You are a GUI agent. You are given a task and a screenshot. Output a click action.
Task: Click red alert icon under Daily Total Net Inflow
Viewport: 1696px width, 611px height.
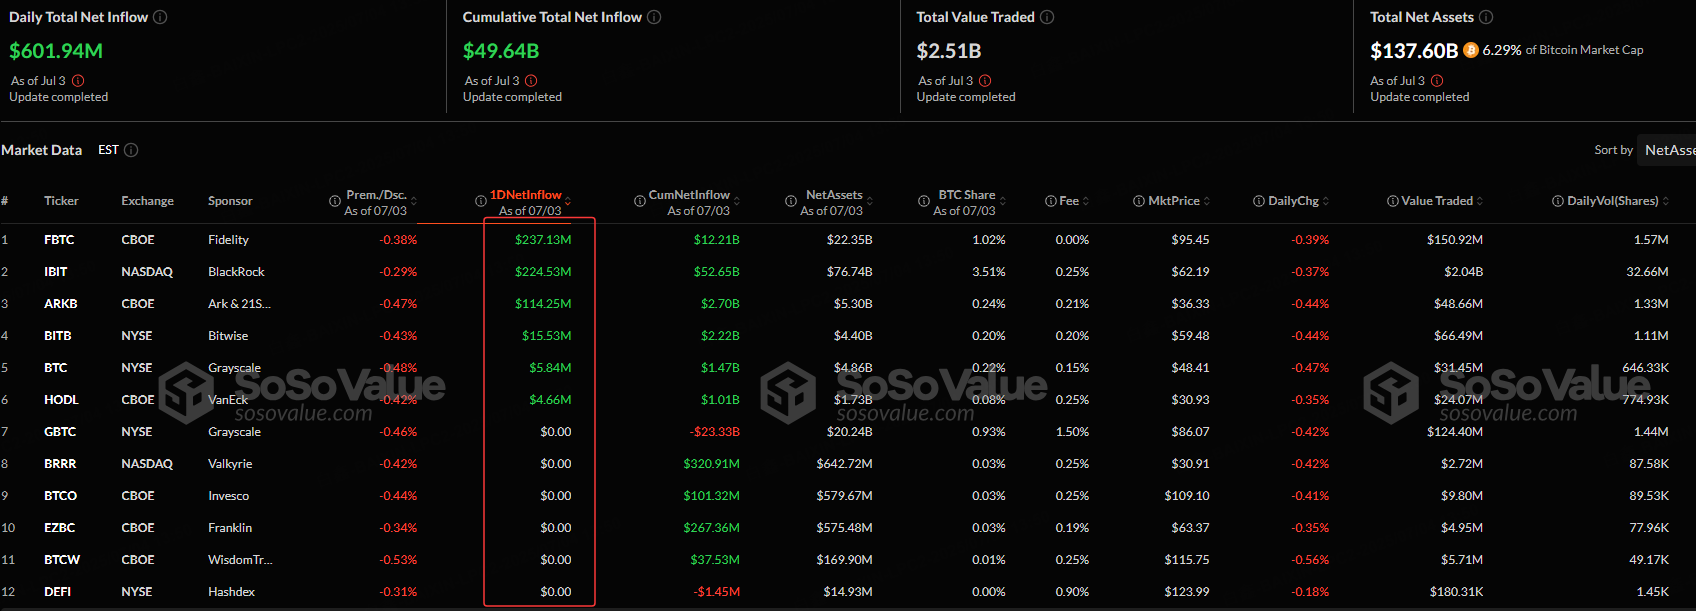[78, 81]
